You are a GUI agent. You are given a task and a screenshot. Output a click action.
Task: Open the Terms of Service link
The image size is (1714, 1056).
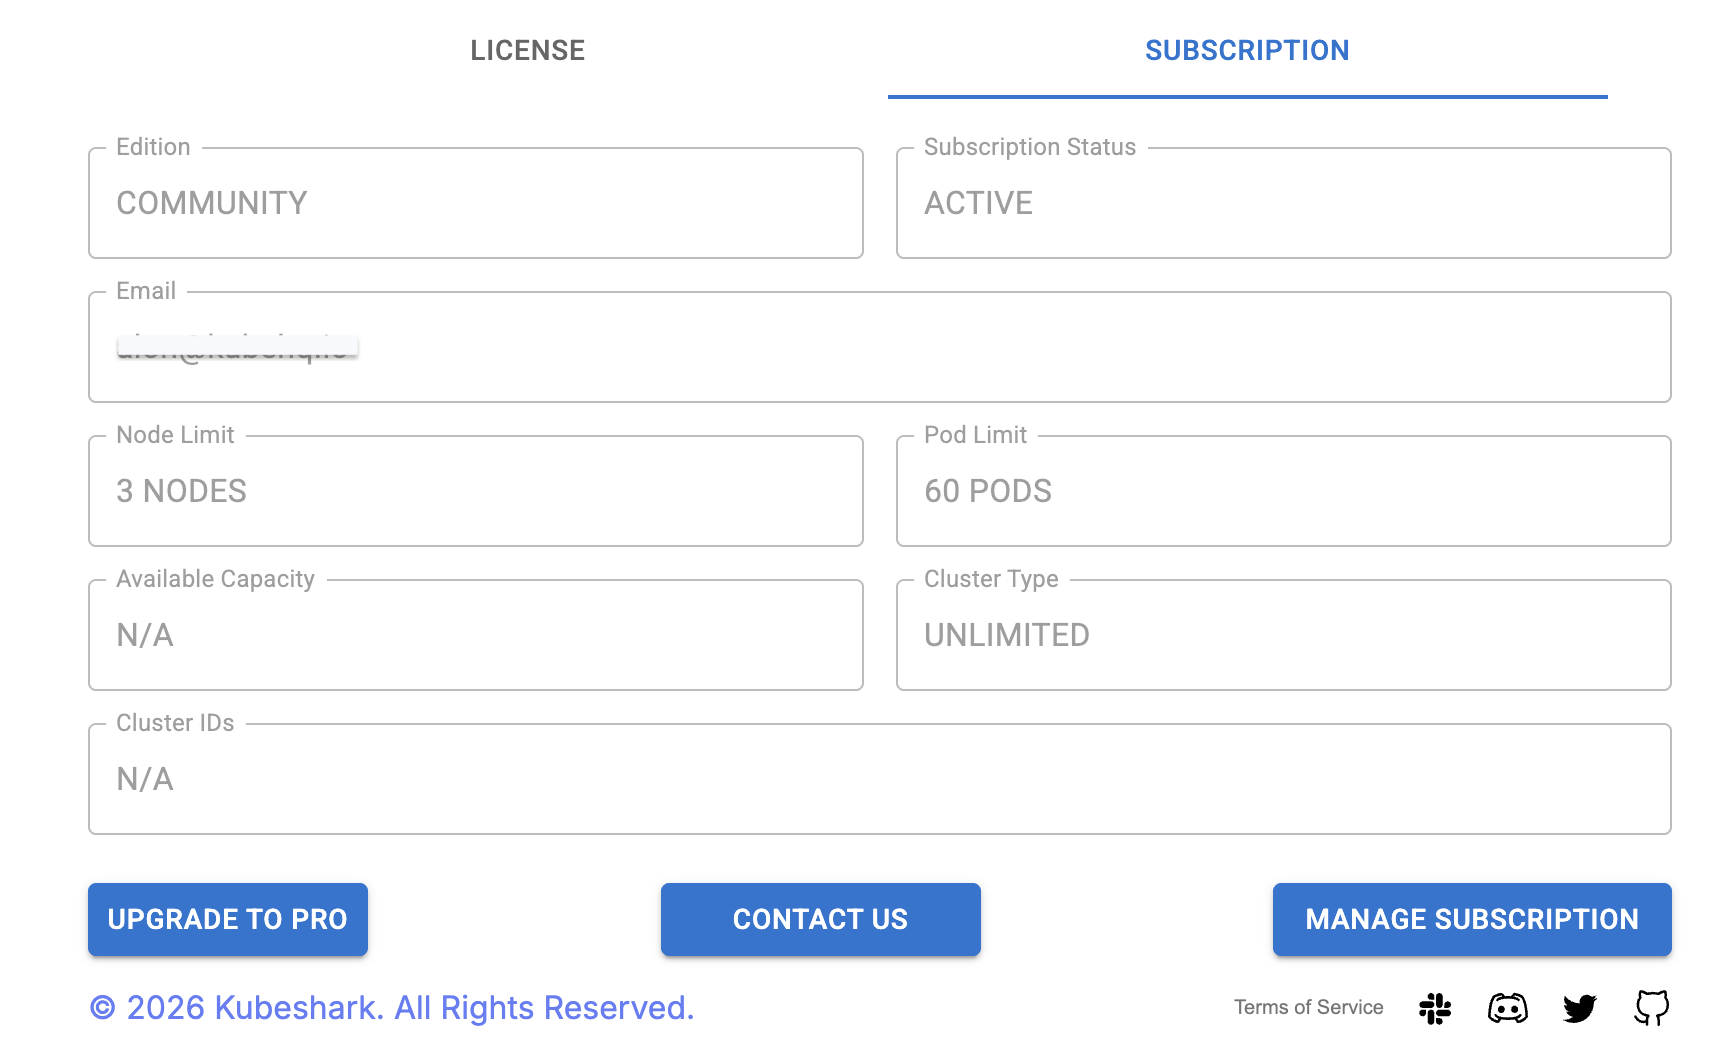(x=1308, y=1007)
